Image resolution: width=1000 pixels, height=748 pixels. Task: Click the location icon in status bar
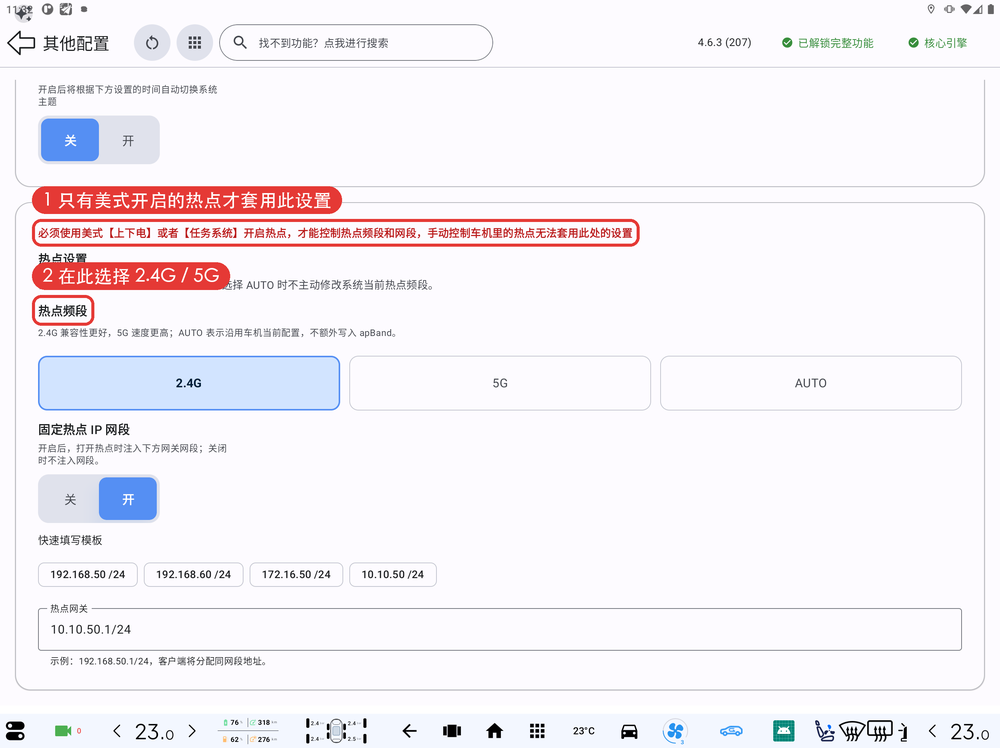click(x=931, y=9)
